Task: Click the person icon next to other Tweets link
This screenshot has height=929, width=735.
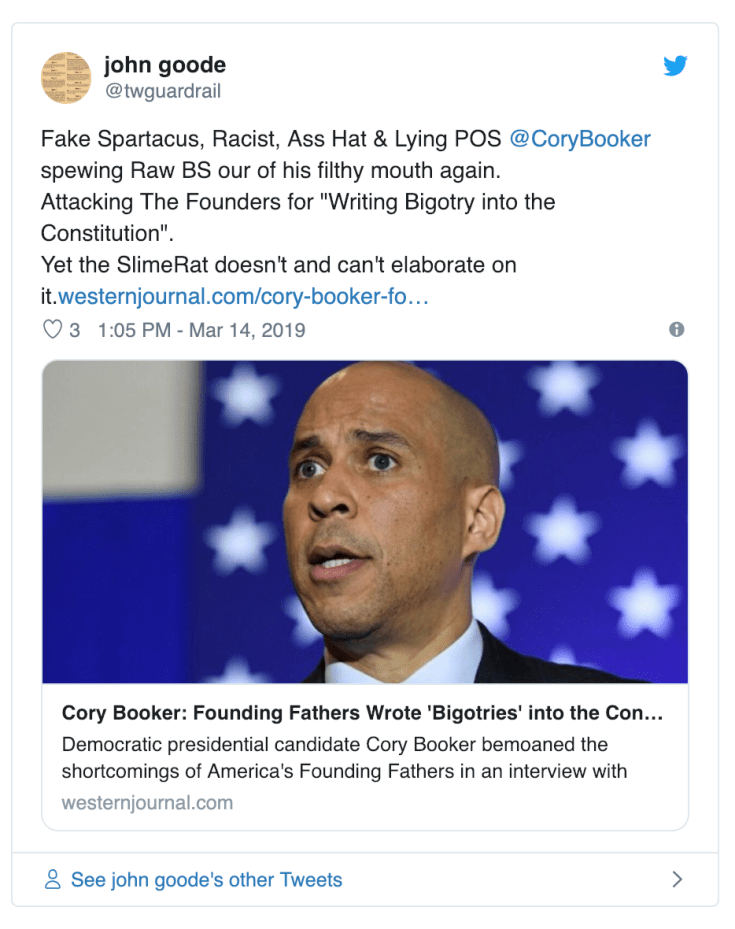Action: [x=53, y=879]
